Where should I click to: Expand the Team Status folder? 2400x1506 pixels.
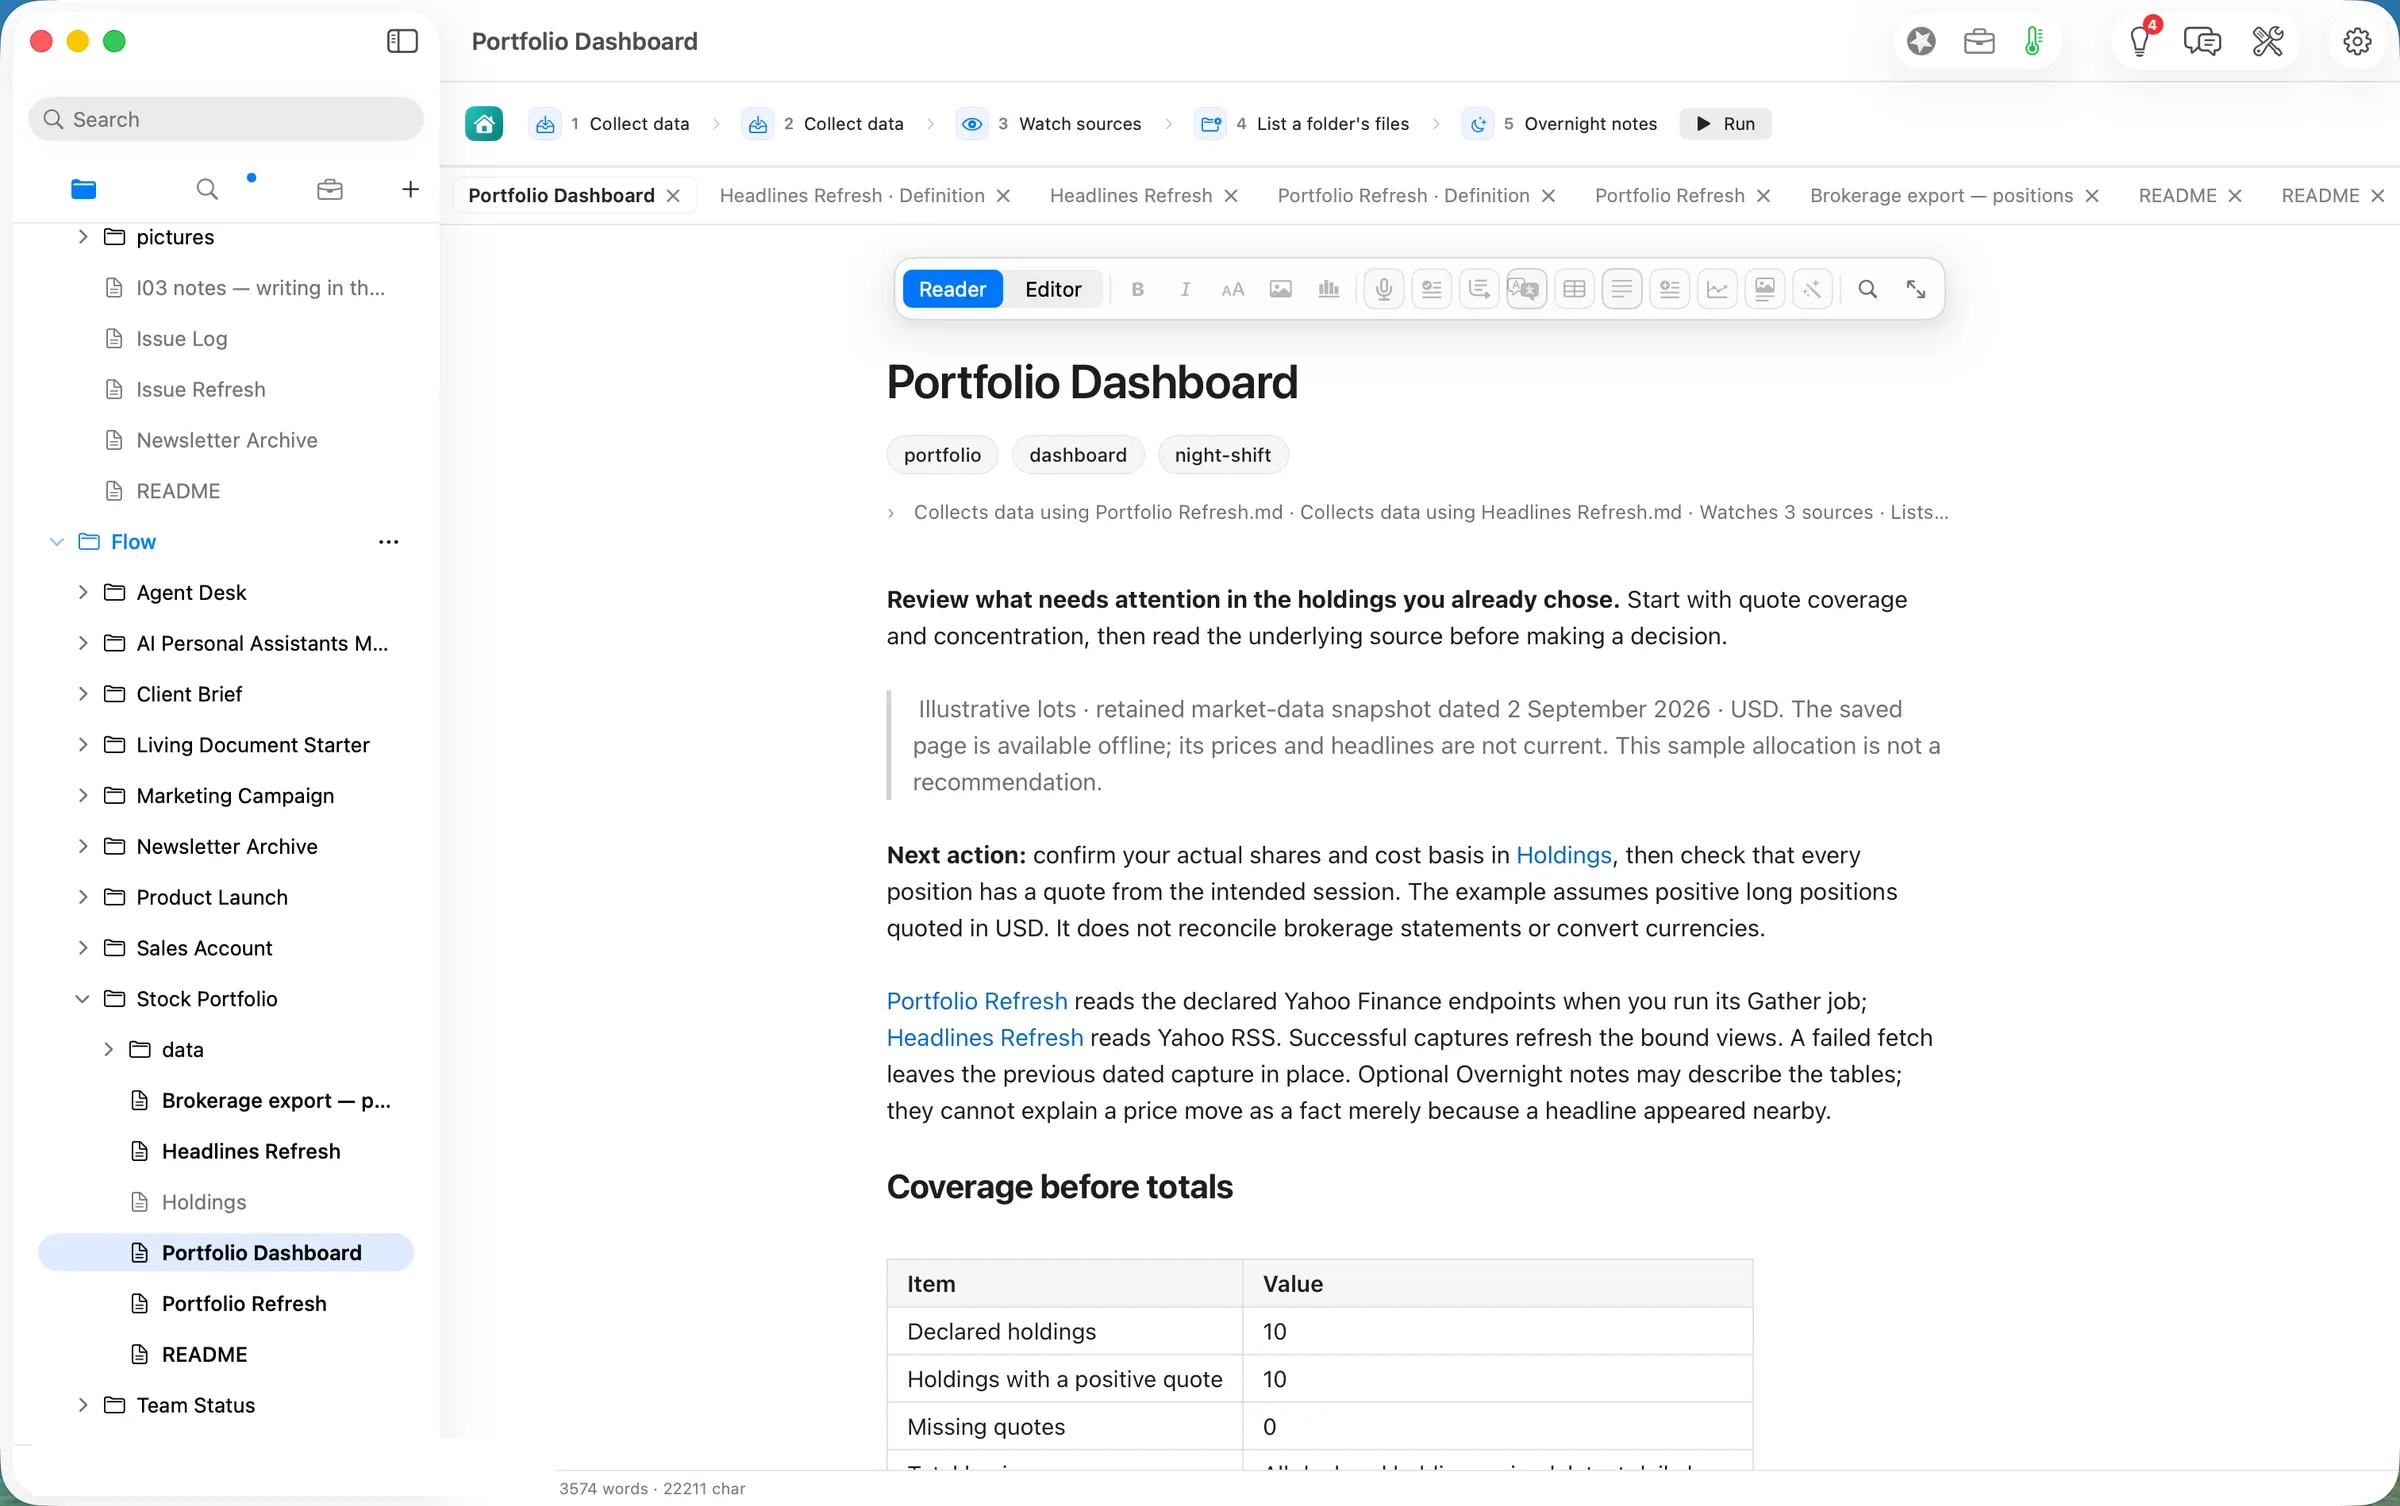coord(83,1405)
